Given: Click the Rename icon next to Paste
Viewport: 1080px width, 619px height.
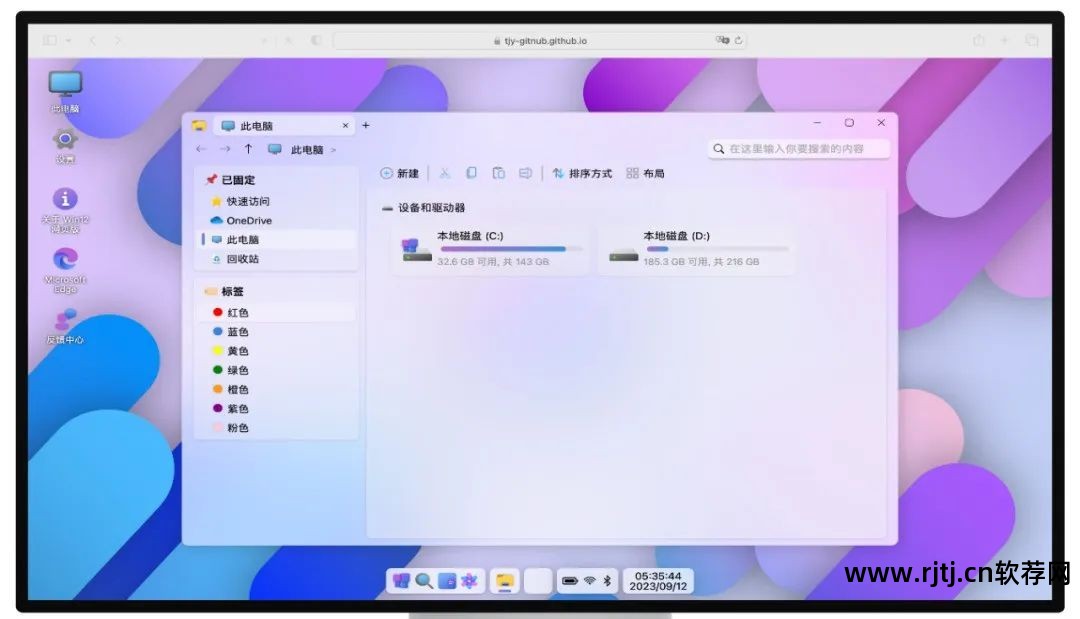Looking at the screenshot, I should point(526,174).
